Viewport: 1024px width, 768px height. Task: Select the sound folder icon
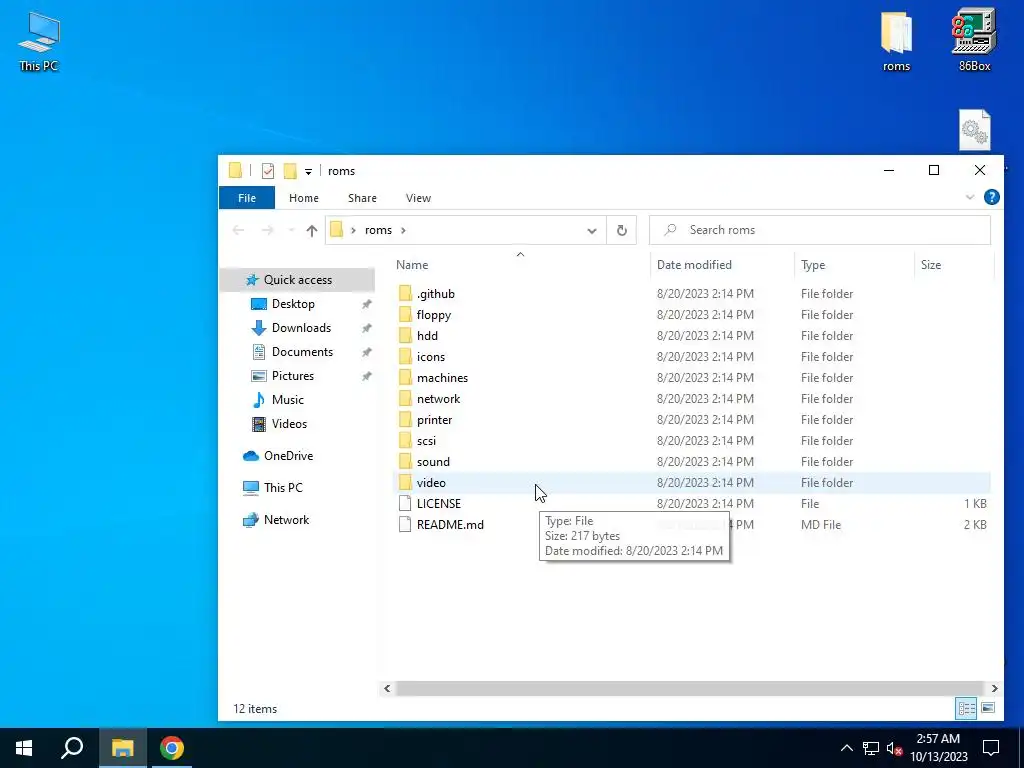point(405,462)
